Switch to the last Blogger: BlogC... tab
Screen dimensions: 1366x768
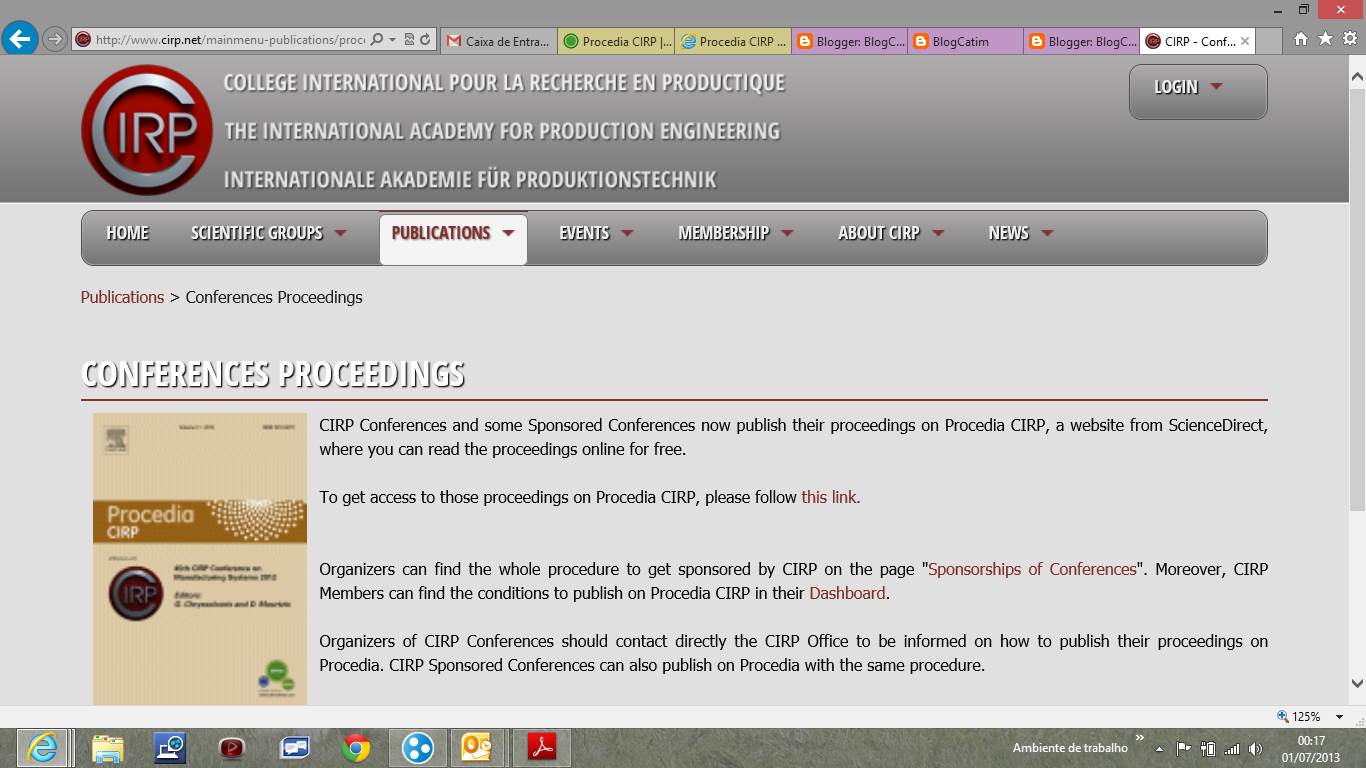tap(1082, 41)
